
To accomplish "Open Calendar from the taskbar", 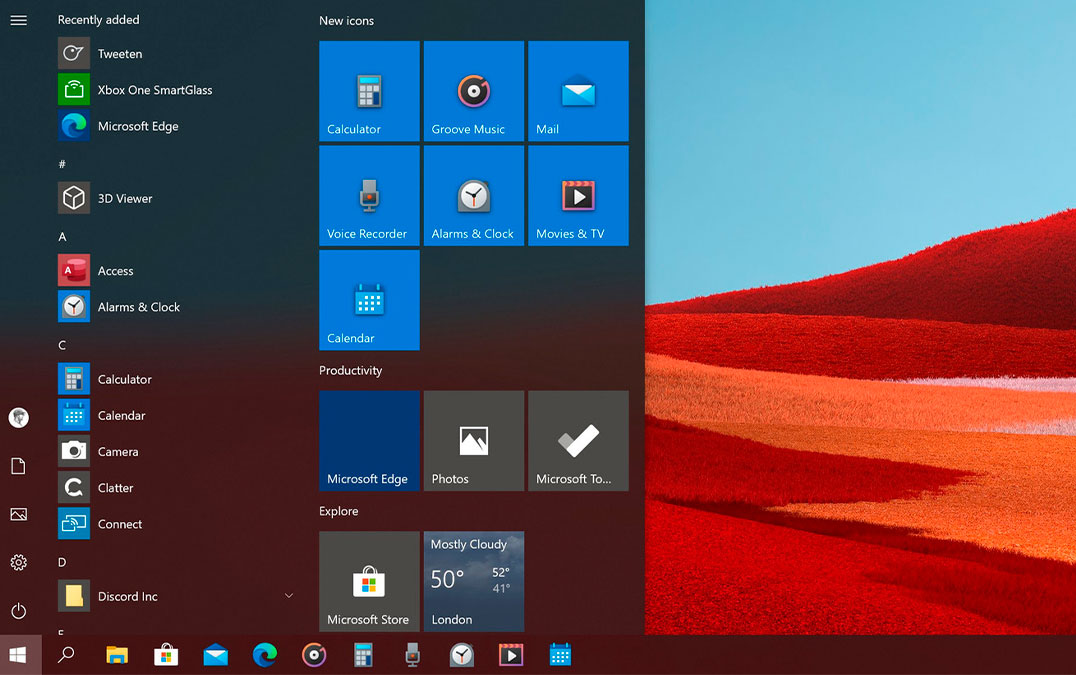I will pyautogui.click(x=560, y=655).
